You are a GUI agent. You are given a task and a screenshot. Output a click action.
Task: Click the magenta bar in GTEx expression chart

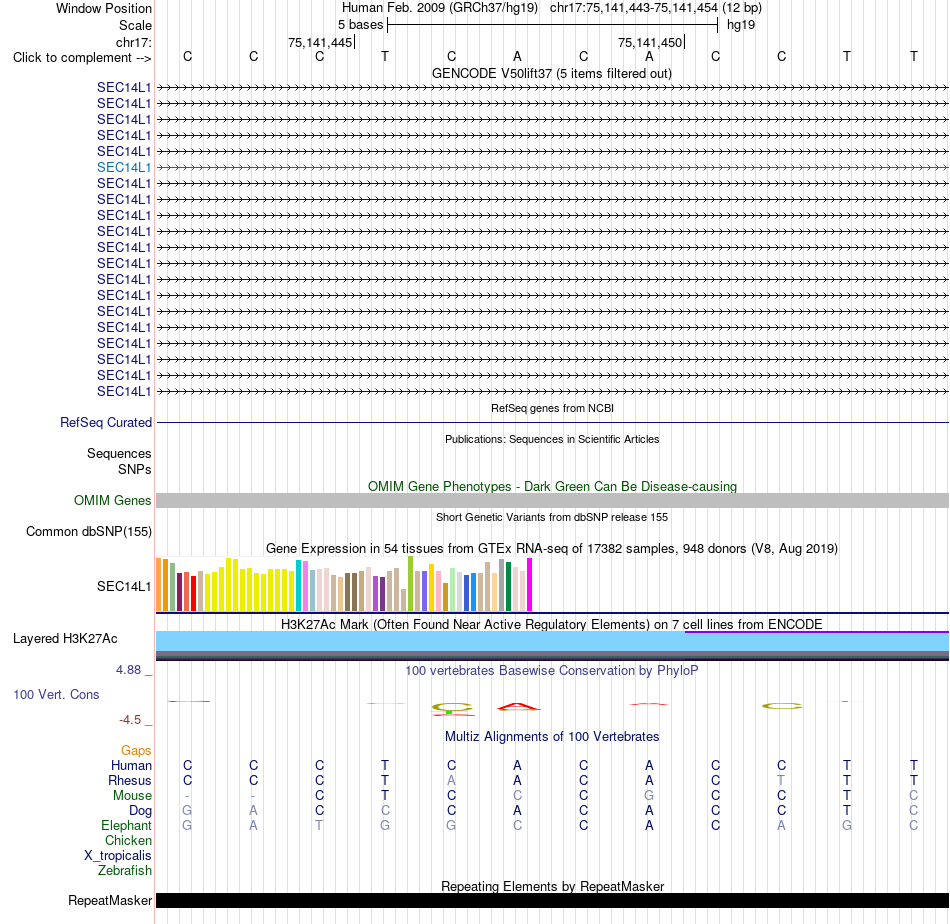(x=530, y=585)
